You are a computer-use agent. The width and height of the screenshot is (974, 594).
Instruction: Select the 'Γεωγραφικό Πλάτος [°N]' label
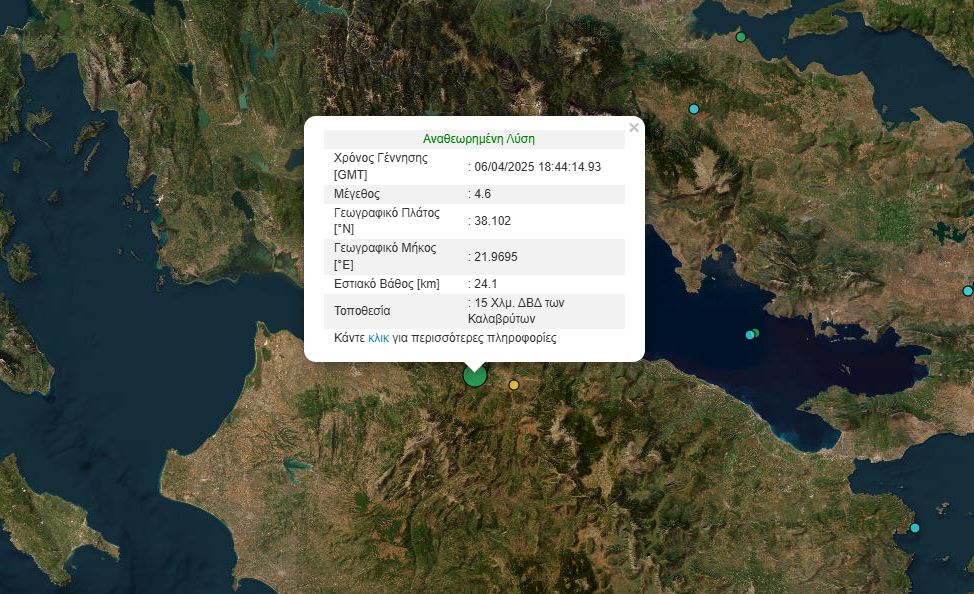coord(386,221)
